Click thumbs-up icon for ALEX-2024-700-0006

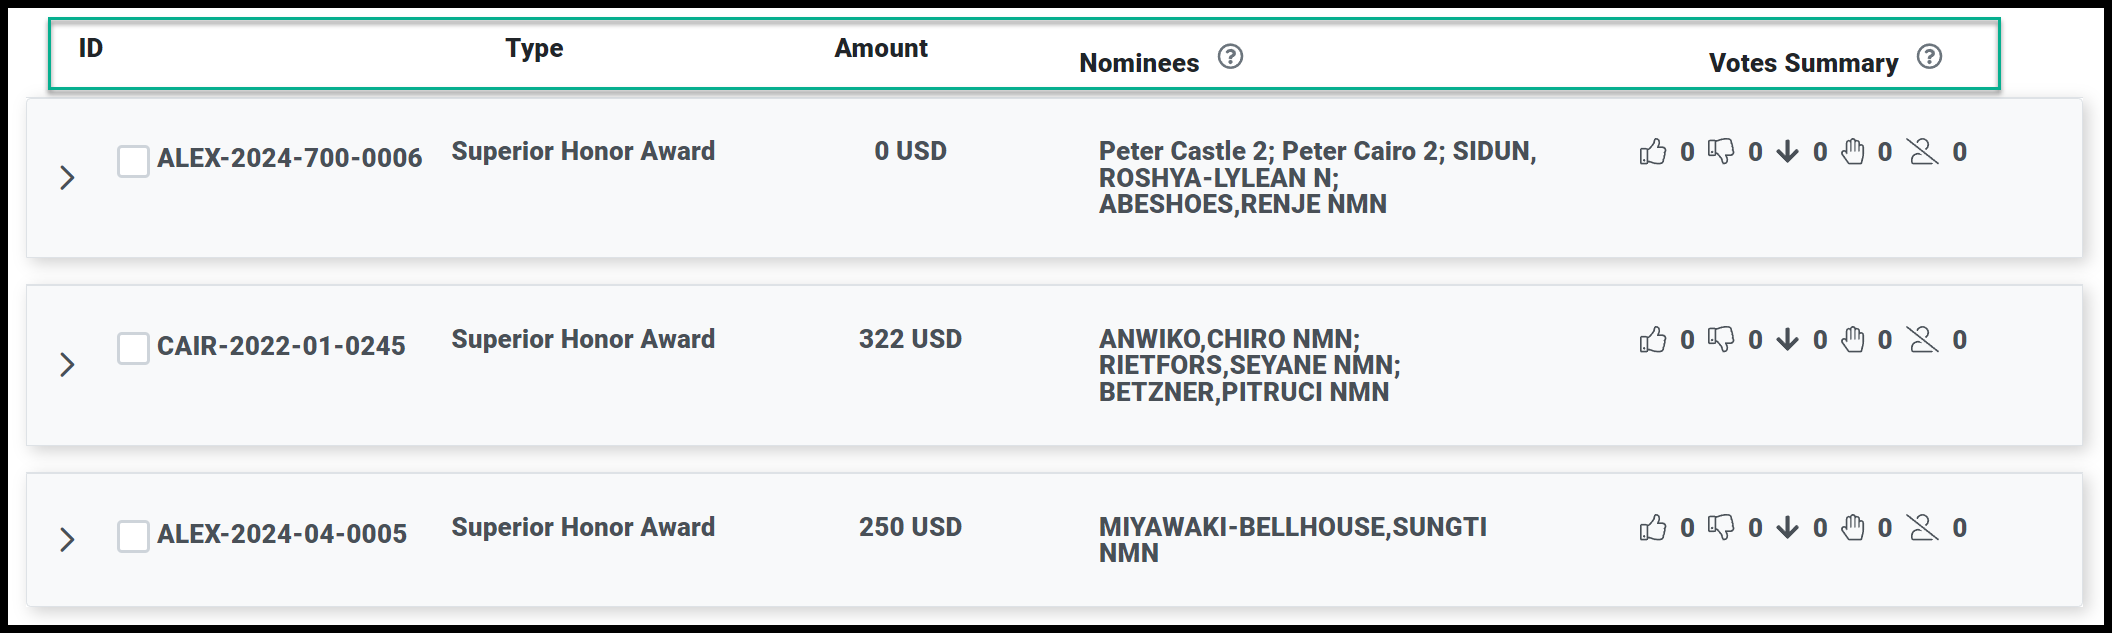click(x=1653, y=152)
